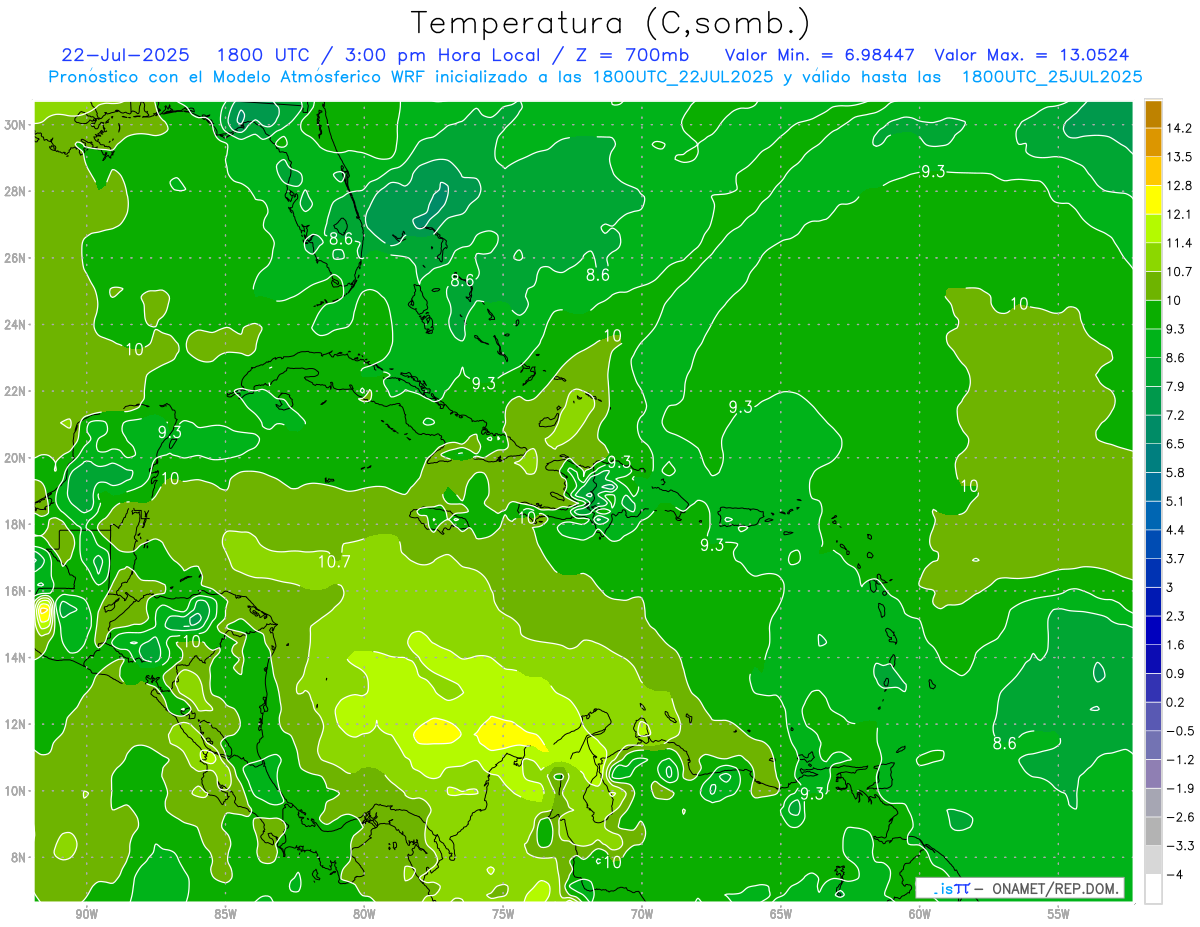Click the 22N latitude axis label
This screenshot has height=927, width=1200.
16,391
